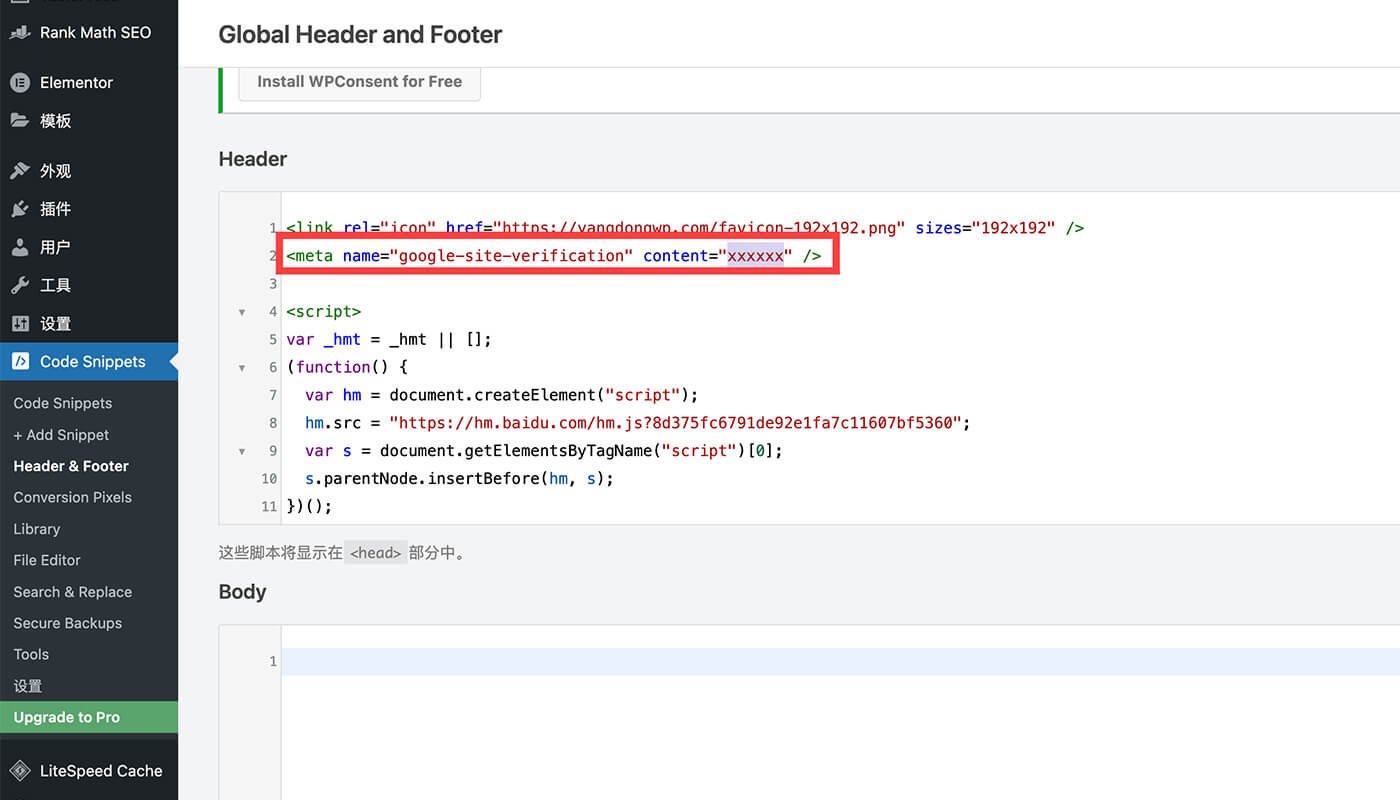
Task: Click the LiteSpeed Cache diamond icon
Action: pos(20,771)
